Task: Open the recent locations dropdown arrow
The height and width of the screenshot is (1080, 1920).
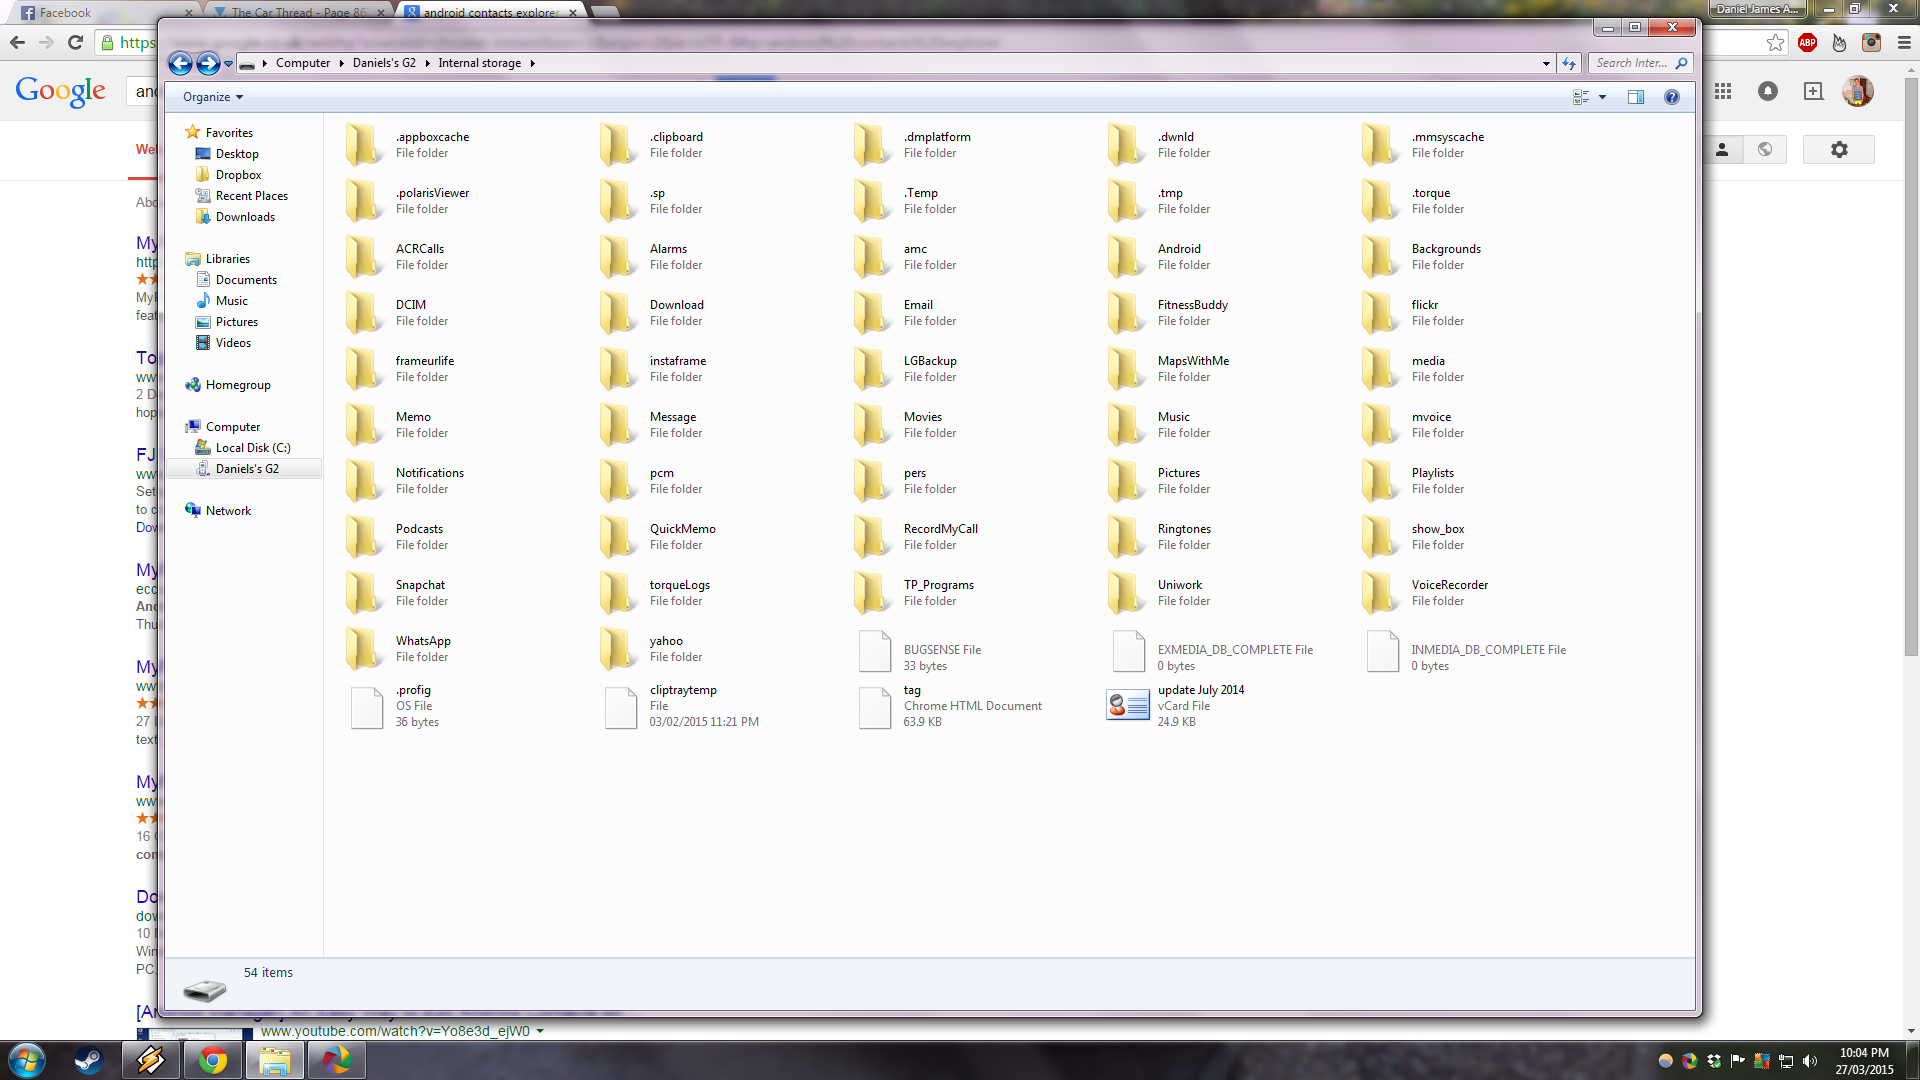Action: point(228,63)
